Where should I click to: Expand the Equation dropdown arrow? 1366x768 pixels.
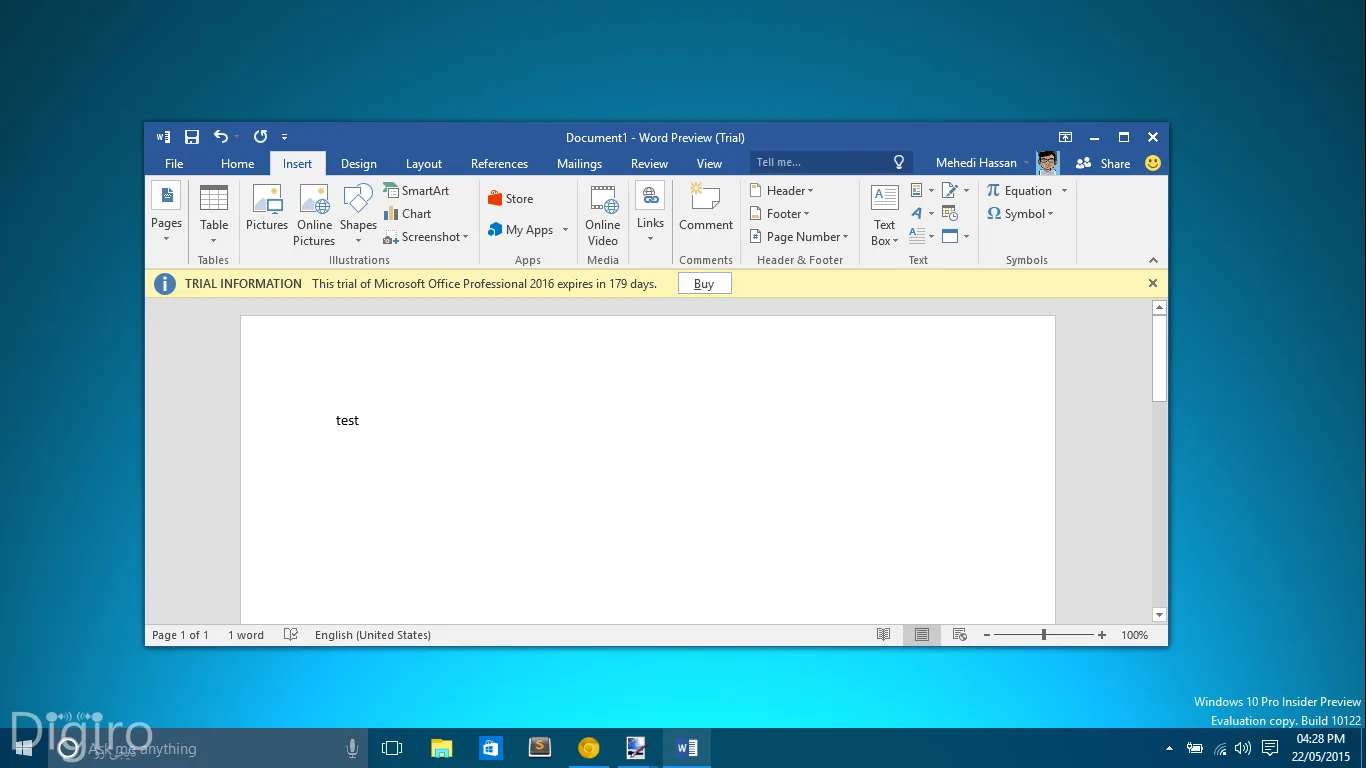coord(1064,191)
